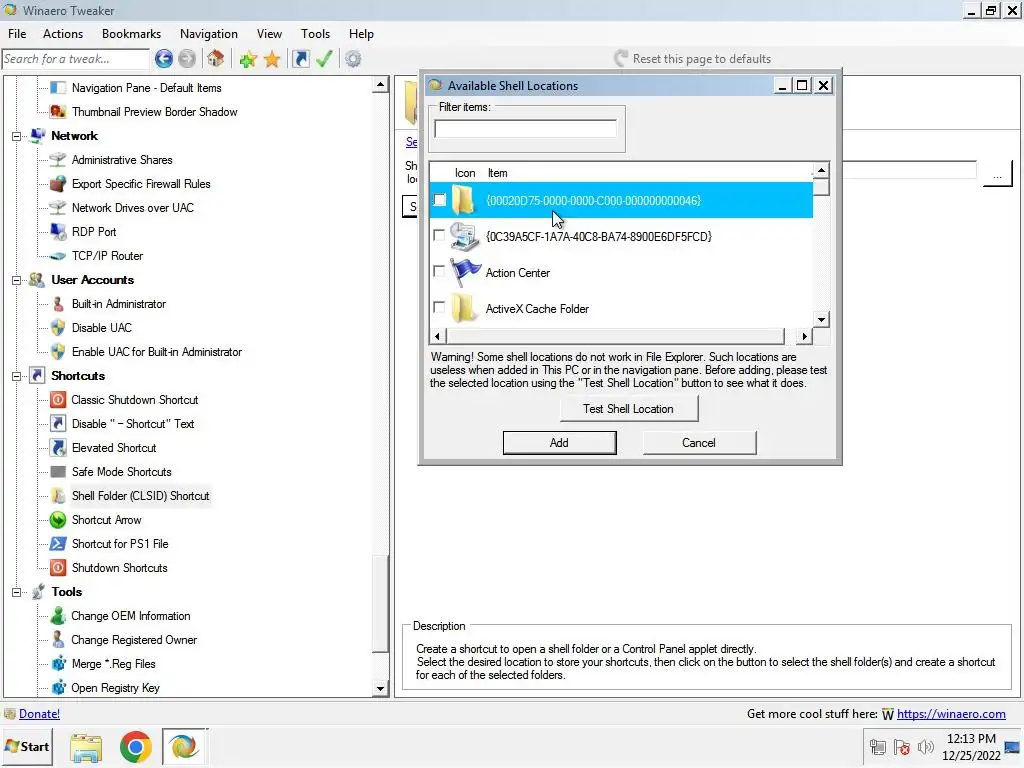Open the https://winaero.com link

(x=951, y=714)
